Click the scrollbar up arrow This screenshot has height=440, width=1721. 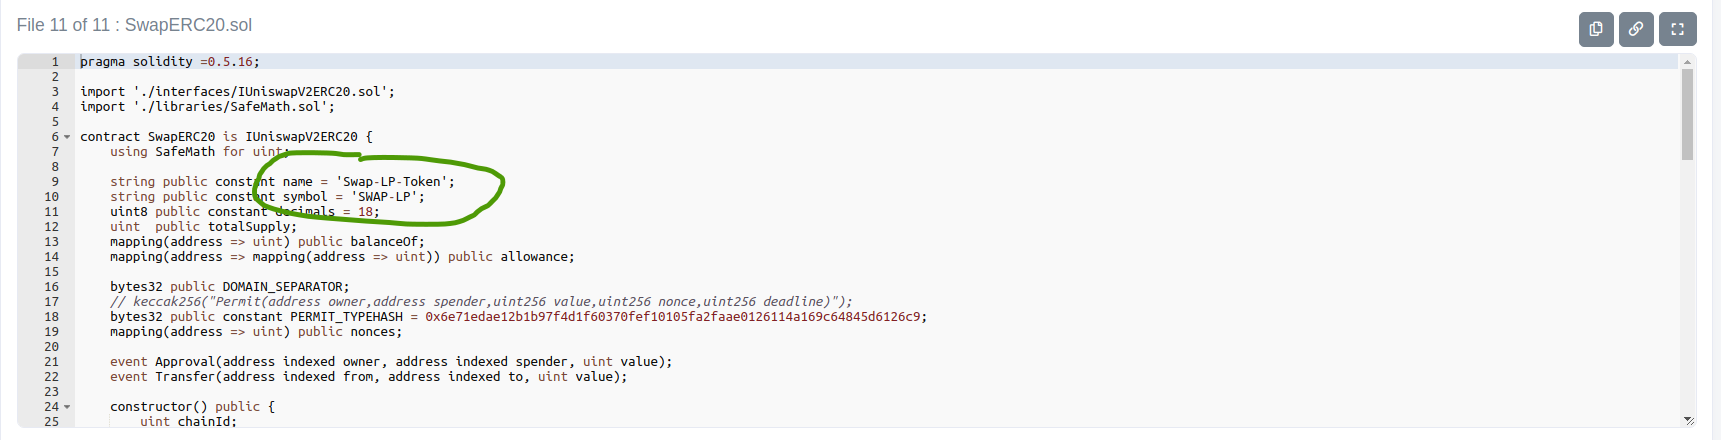1687,62
